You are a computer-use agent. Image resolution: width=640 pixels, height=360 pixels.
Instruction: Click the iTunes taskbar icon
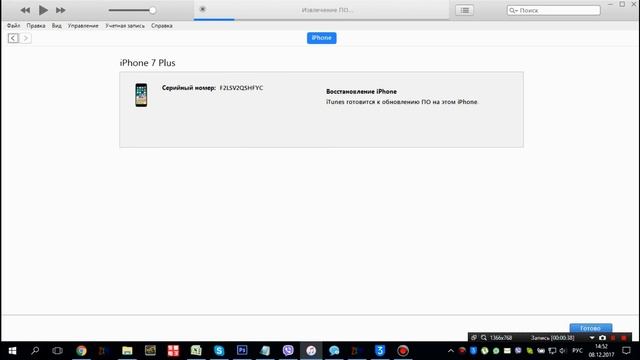(311, 351)
